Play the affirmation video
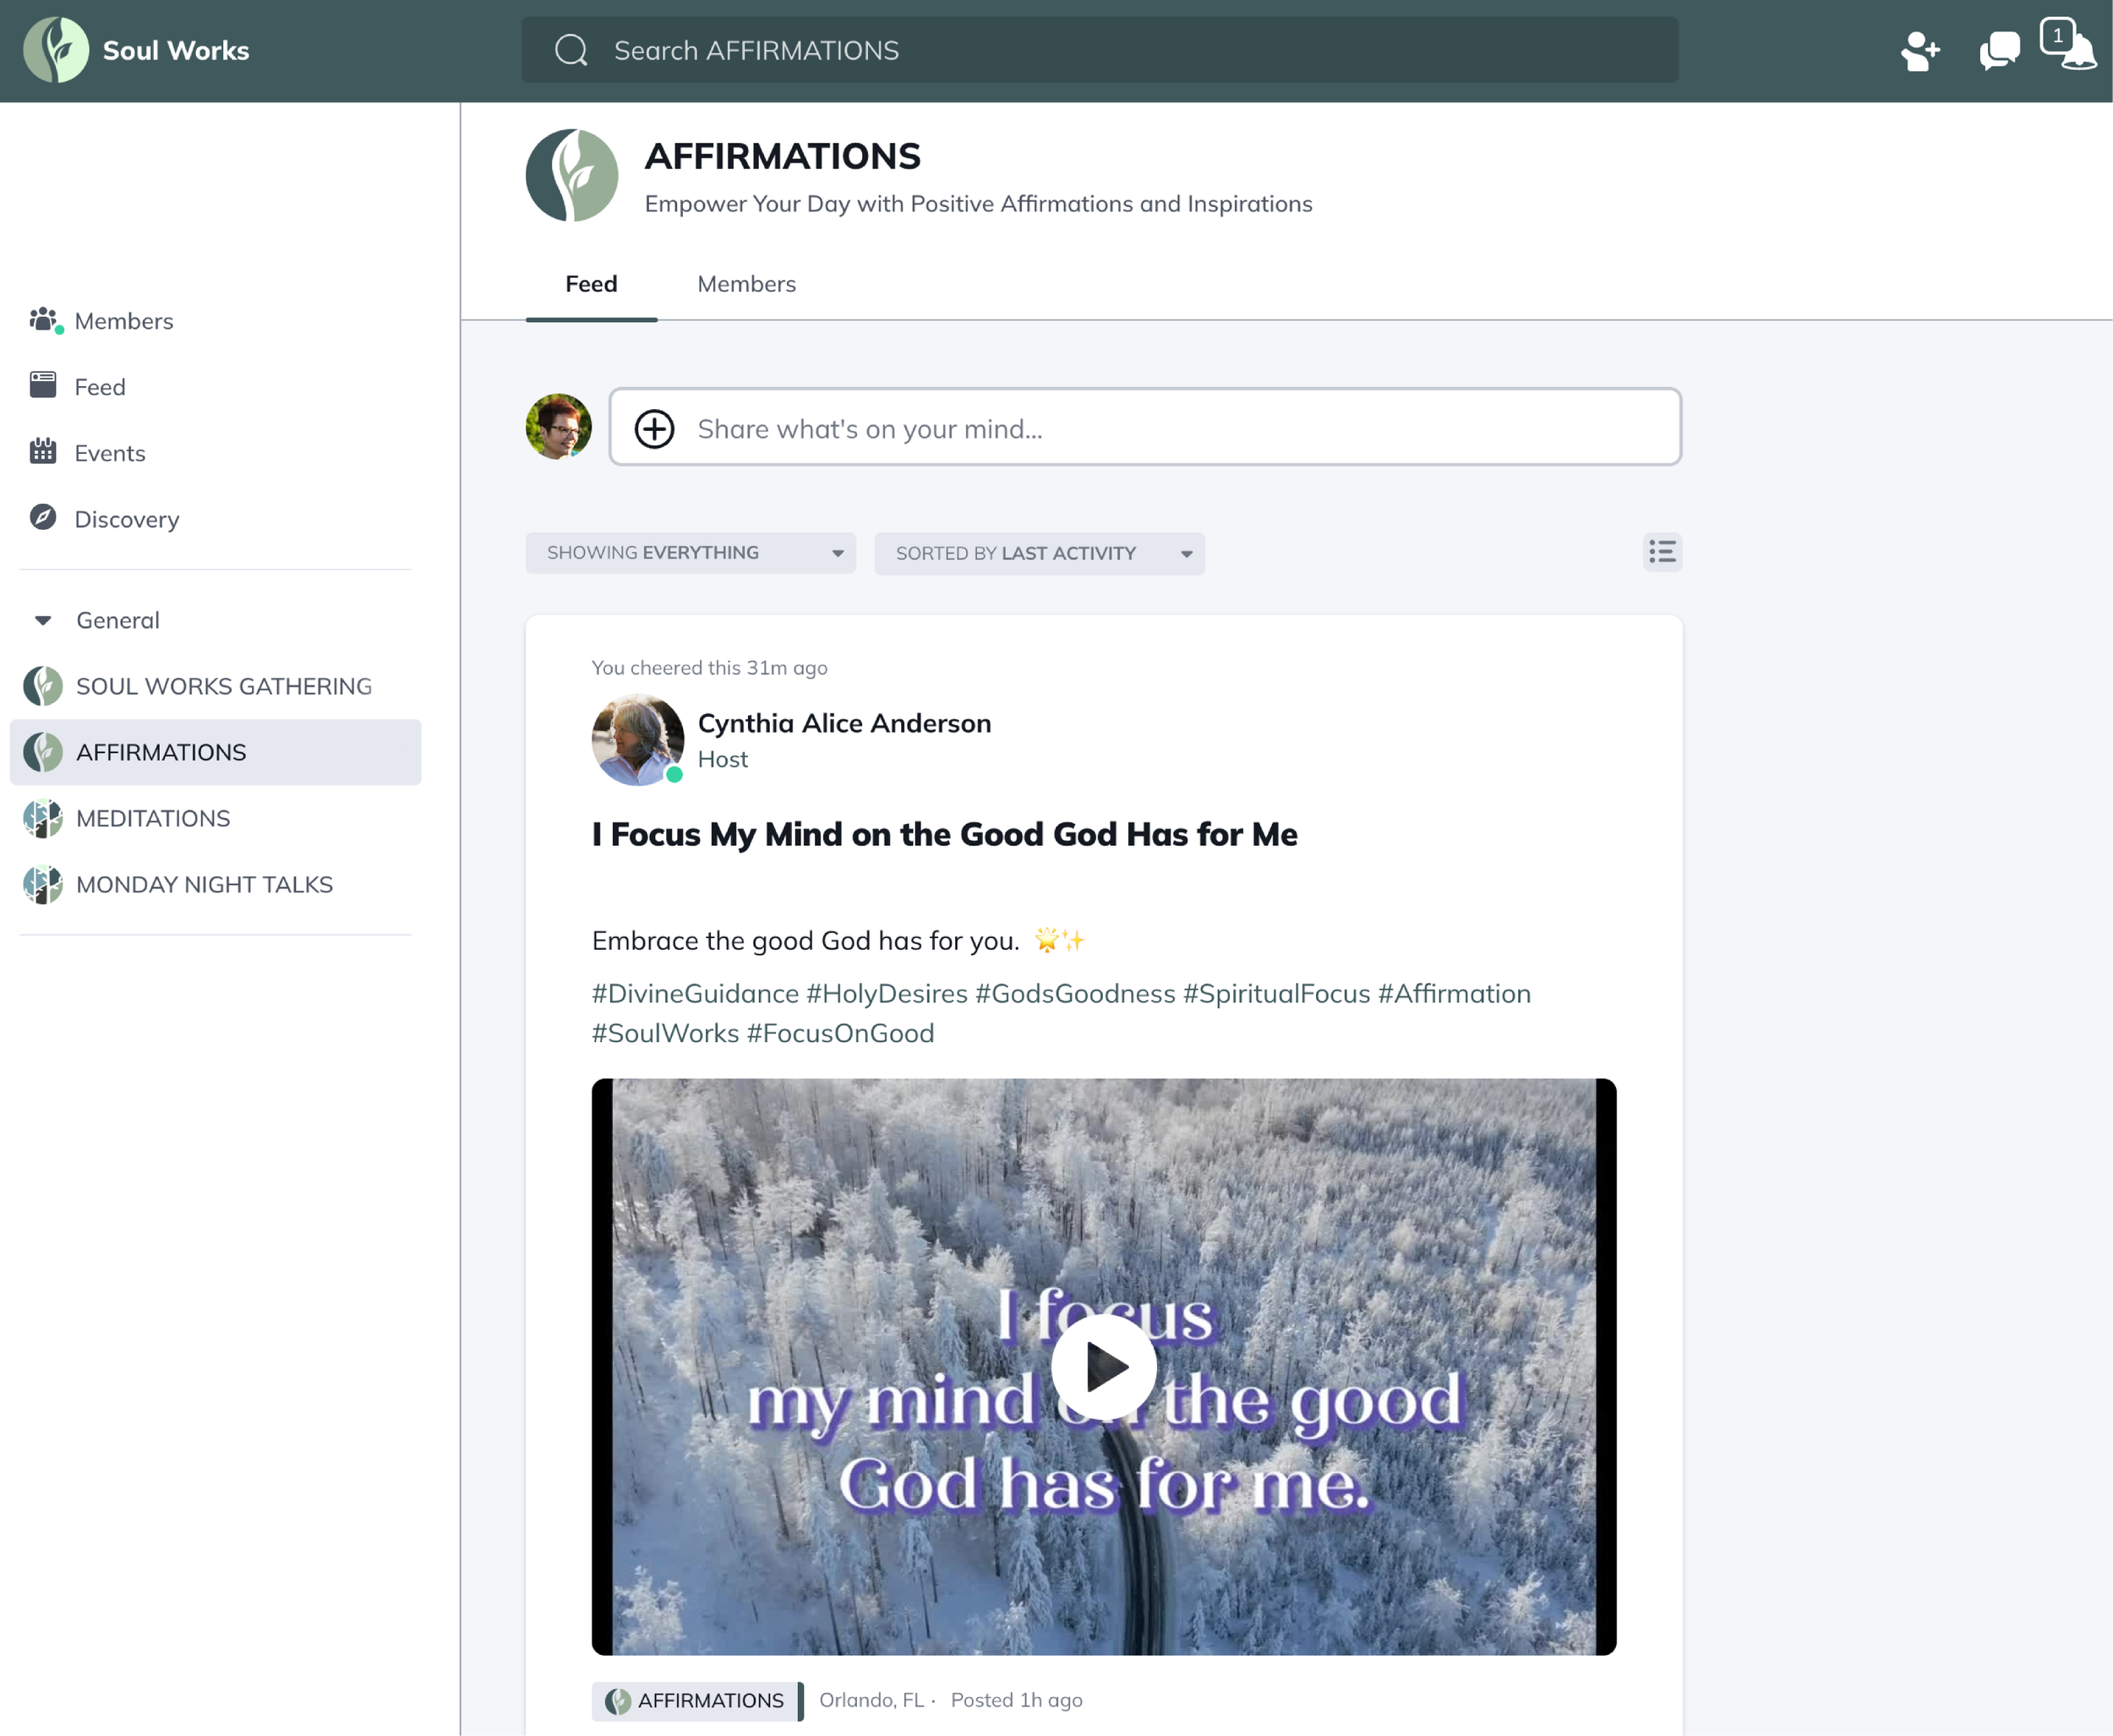 coord(1103,1366)
